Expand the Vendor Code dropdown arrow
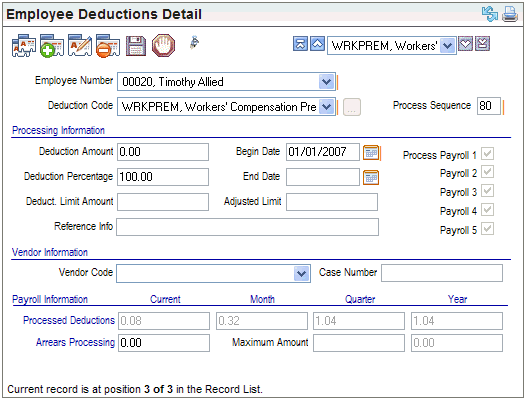 pos(301,274)
